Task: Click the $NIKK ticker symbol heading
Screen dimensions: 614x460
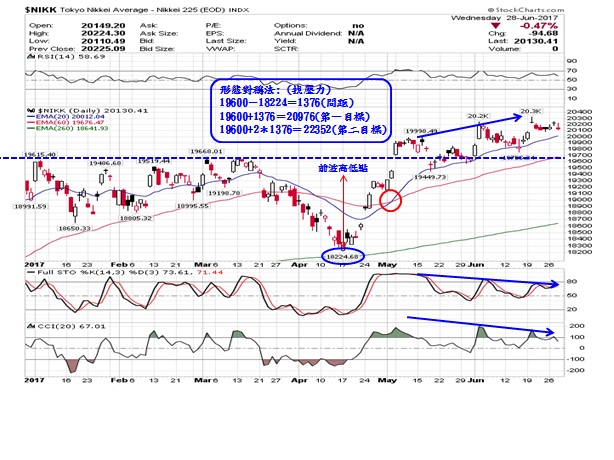Action: click(x=41, y=9)
